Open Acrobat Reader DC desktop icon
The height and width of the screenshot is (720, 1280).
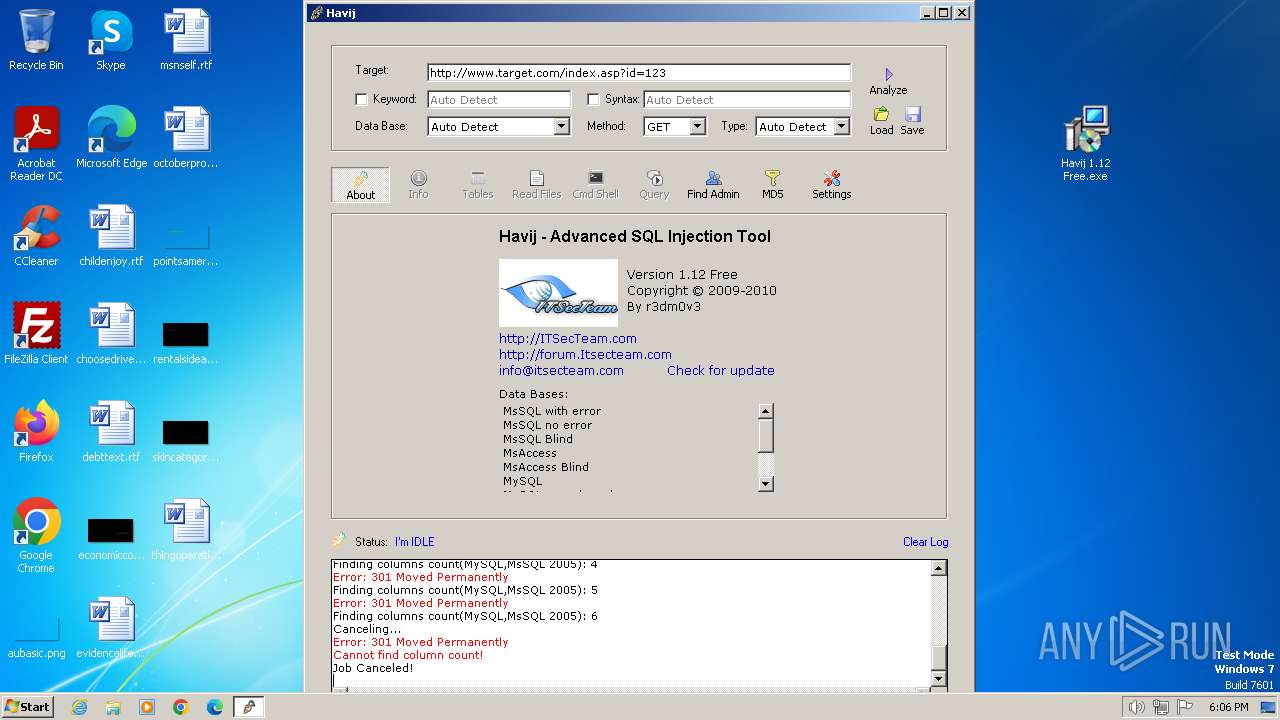pyautogui.click(x=36, y=144)
